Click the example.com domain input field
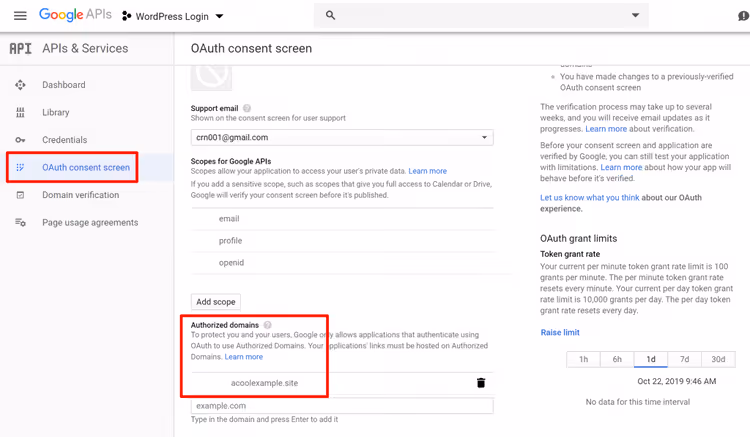This screenshot has width=750, height=437. (342, 406)
